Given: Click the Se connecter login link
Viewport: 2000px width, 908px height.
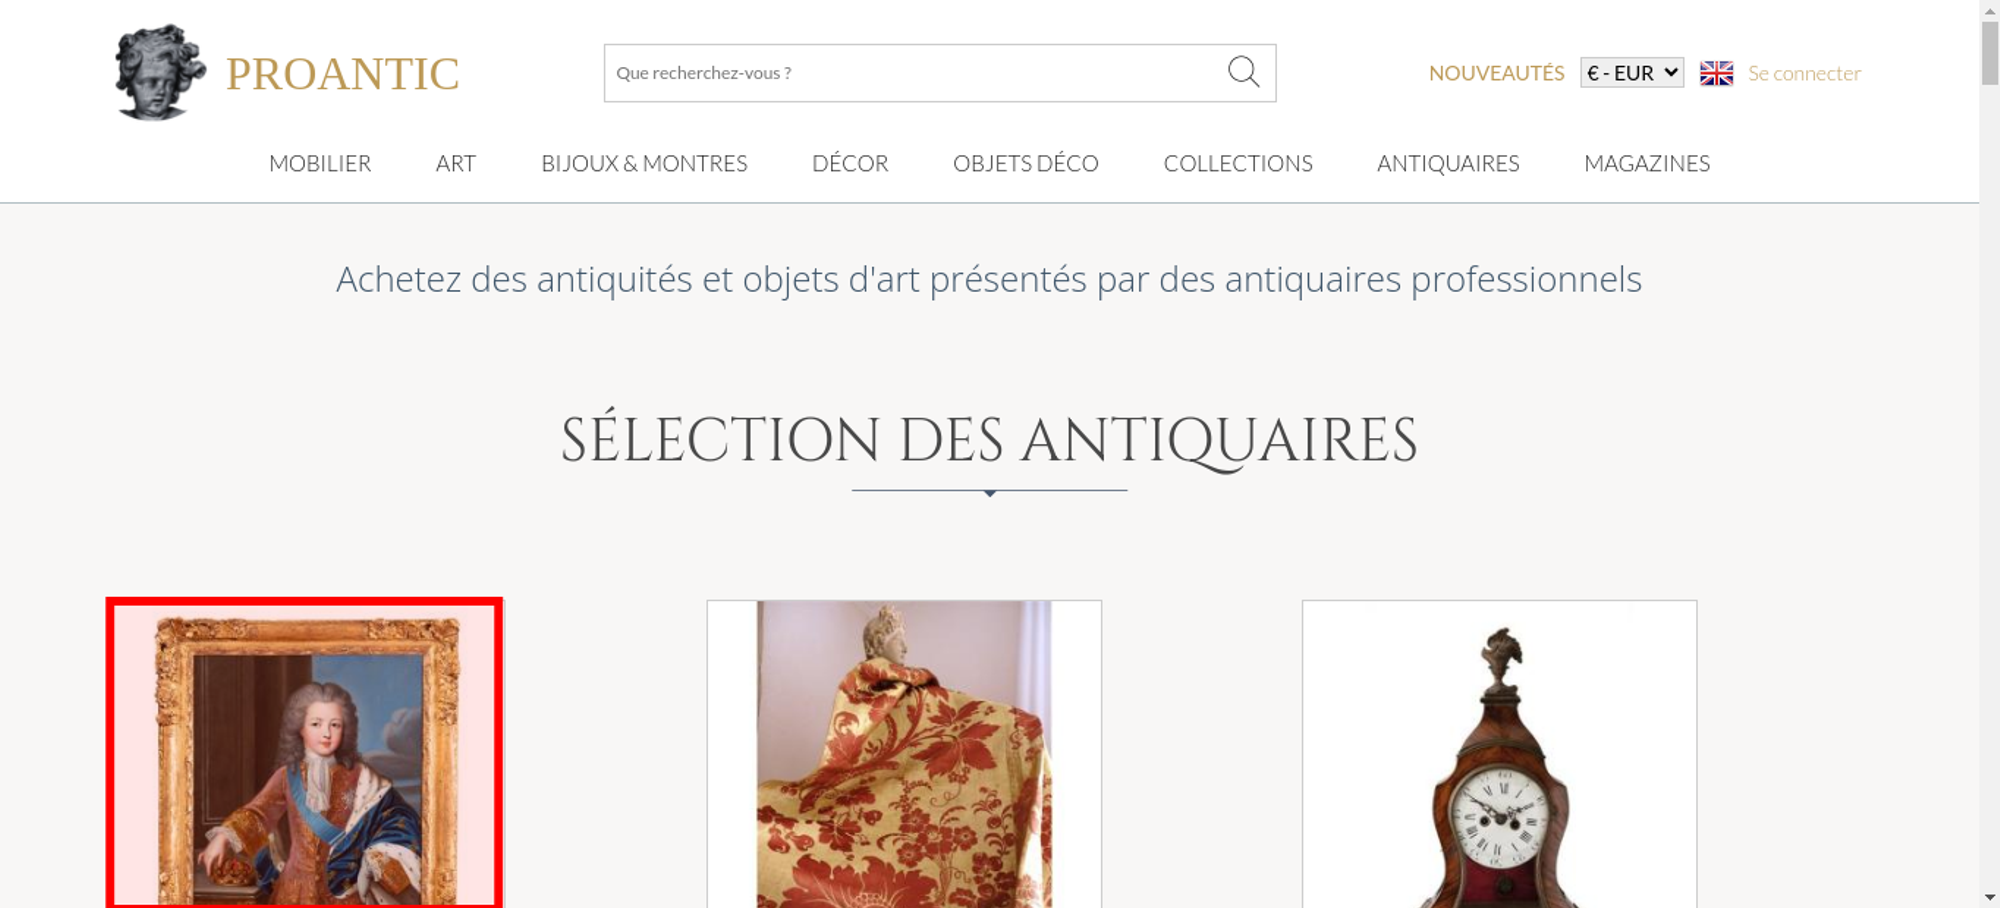Looking at the screenshot, I should pyautogui.click(x=1804, y=73).
